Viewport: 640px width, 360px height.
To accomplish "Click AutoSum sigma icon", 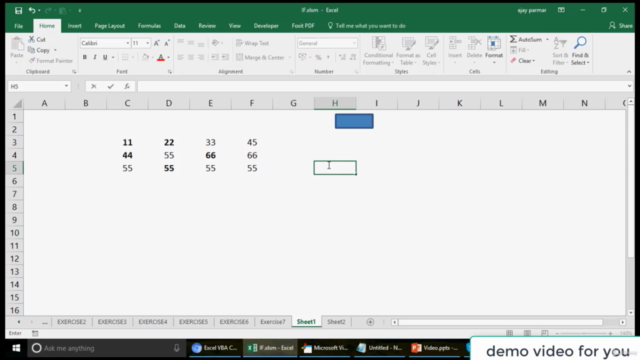I will pos(513,39).
